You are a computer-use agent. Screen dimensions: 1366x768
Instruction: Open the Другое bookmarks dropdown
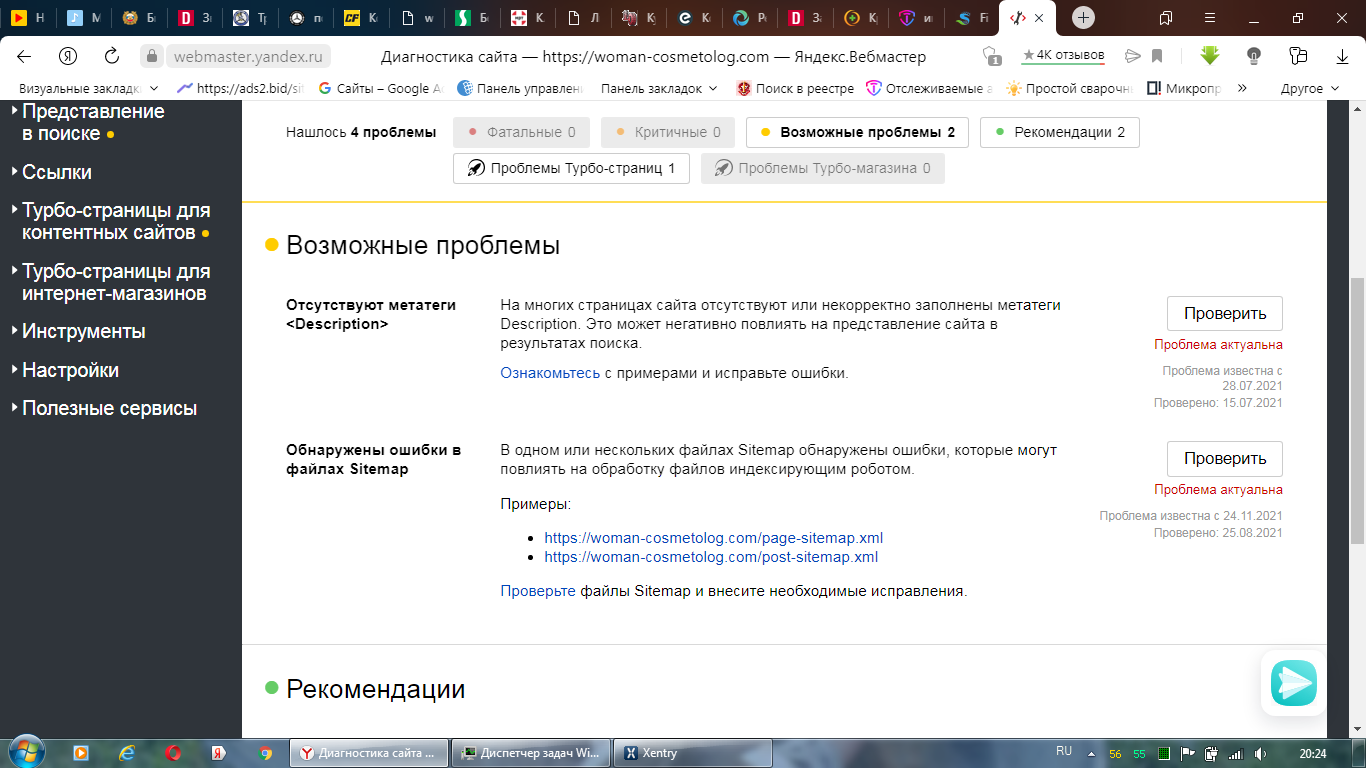pyautogui.click(x=1310, y=88)
